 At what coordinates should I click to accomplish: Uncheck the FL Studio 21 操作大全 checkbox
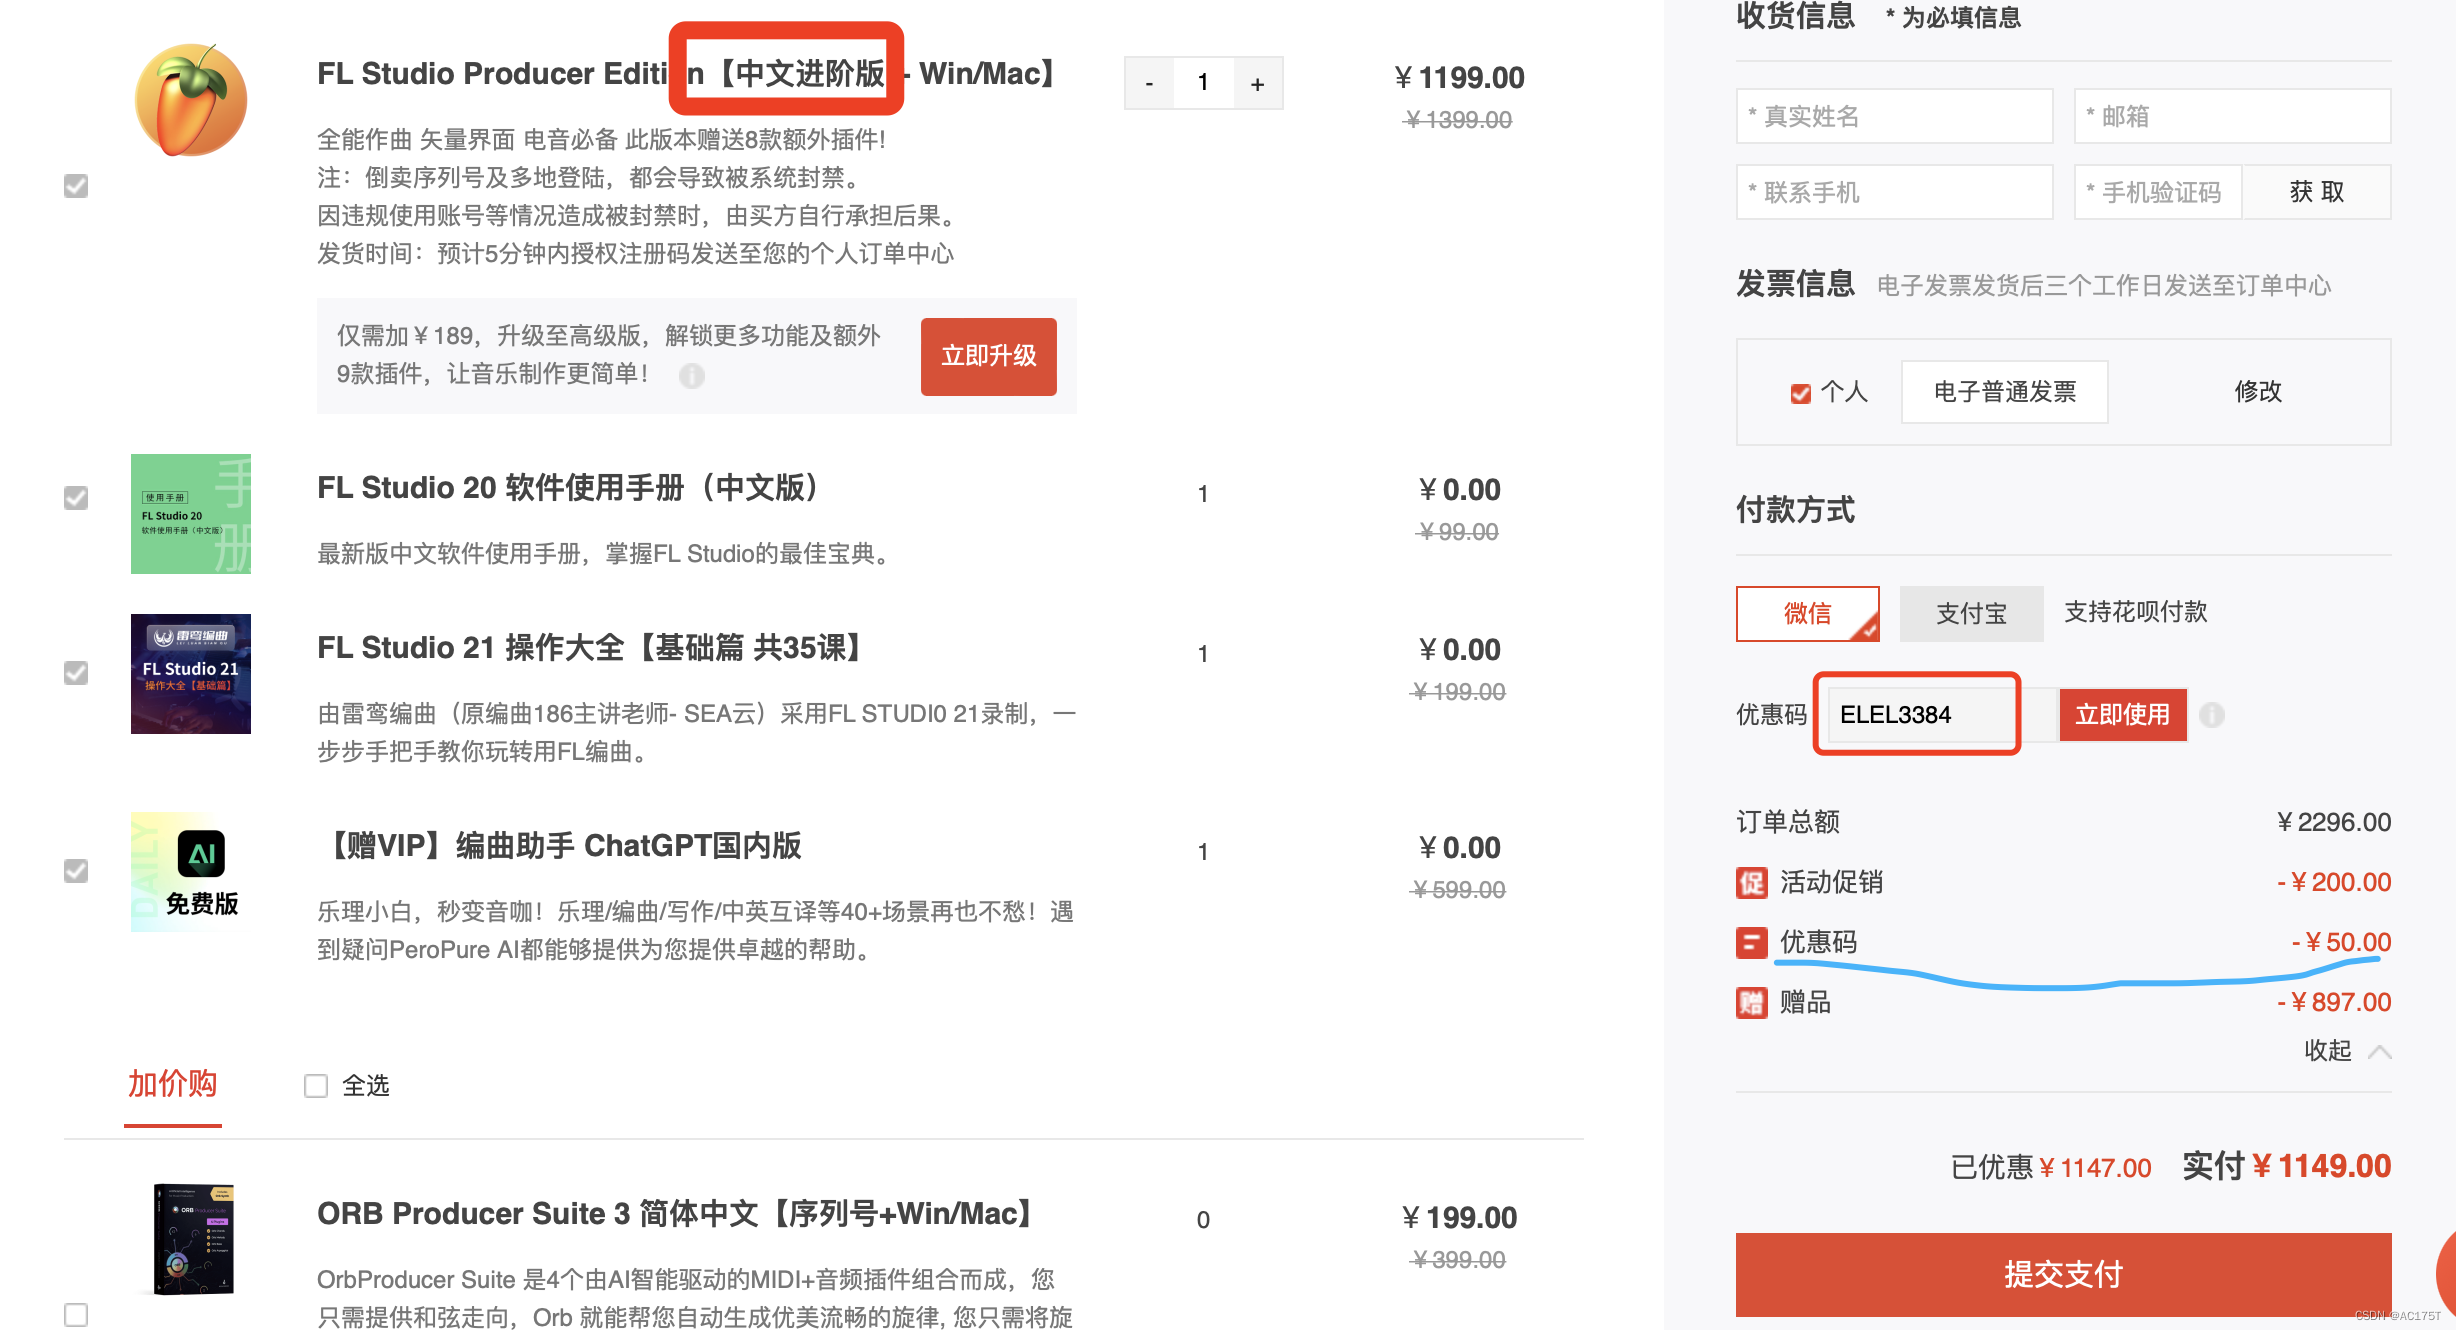(x=76, y=673)
